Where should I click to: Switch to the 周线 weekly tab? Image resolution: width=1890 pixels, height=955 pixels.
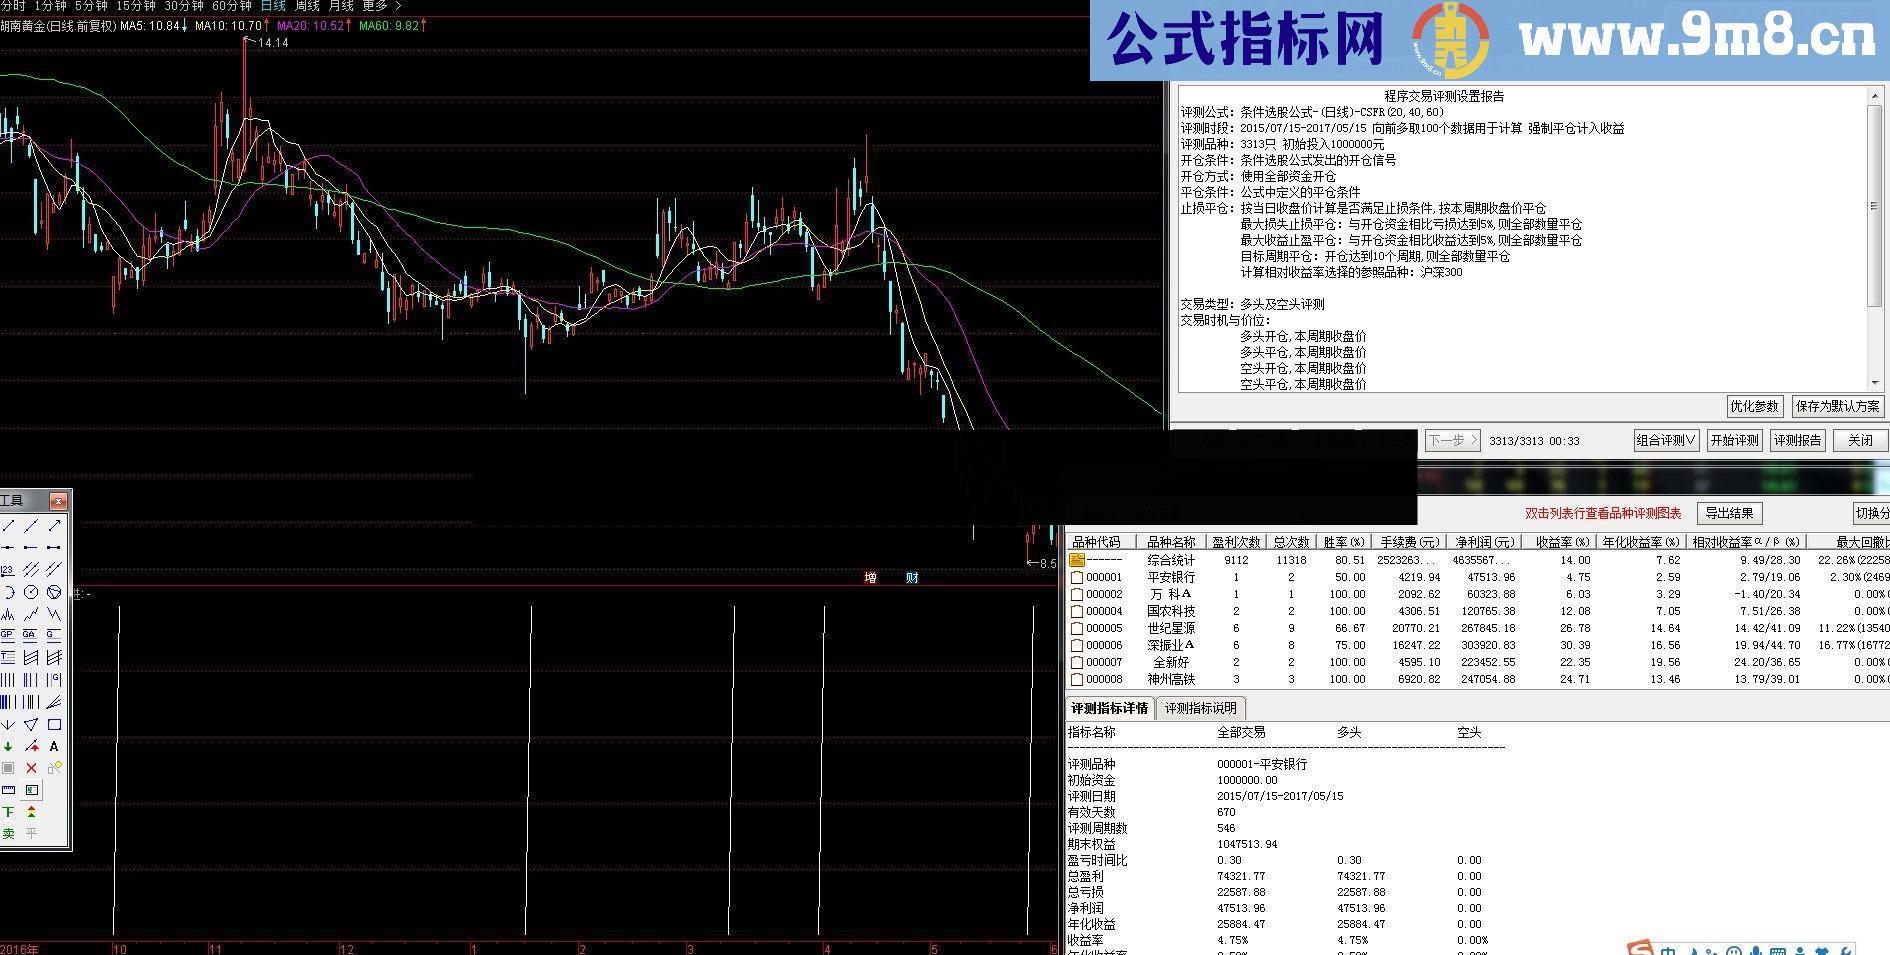[x=307, y=6]
